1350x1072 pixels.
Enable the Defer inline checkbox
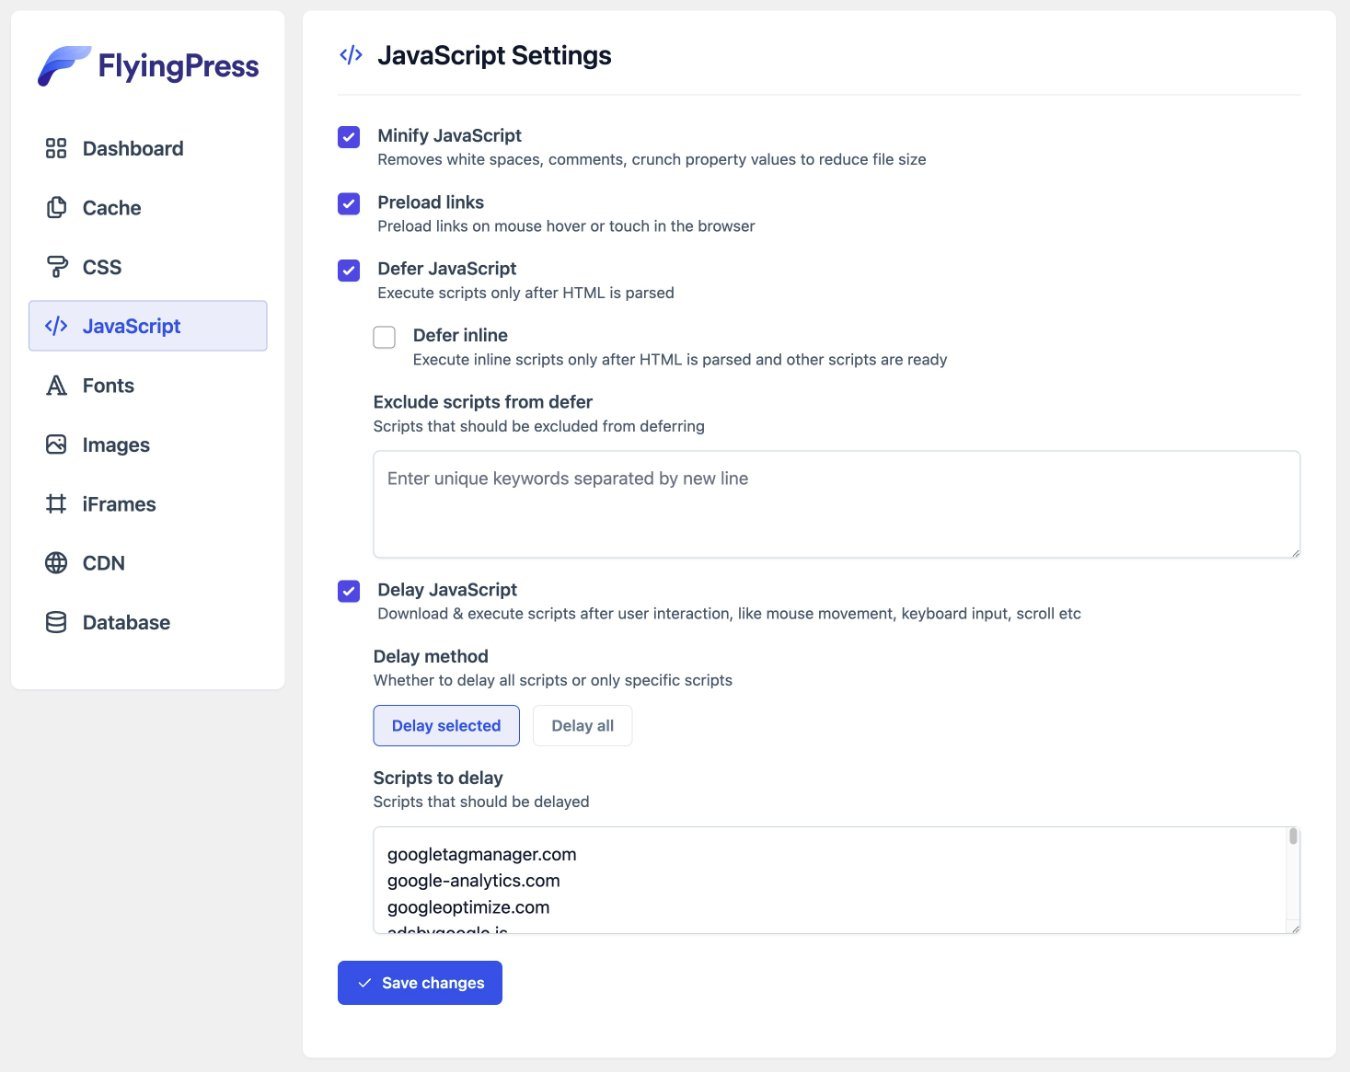384,337
